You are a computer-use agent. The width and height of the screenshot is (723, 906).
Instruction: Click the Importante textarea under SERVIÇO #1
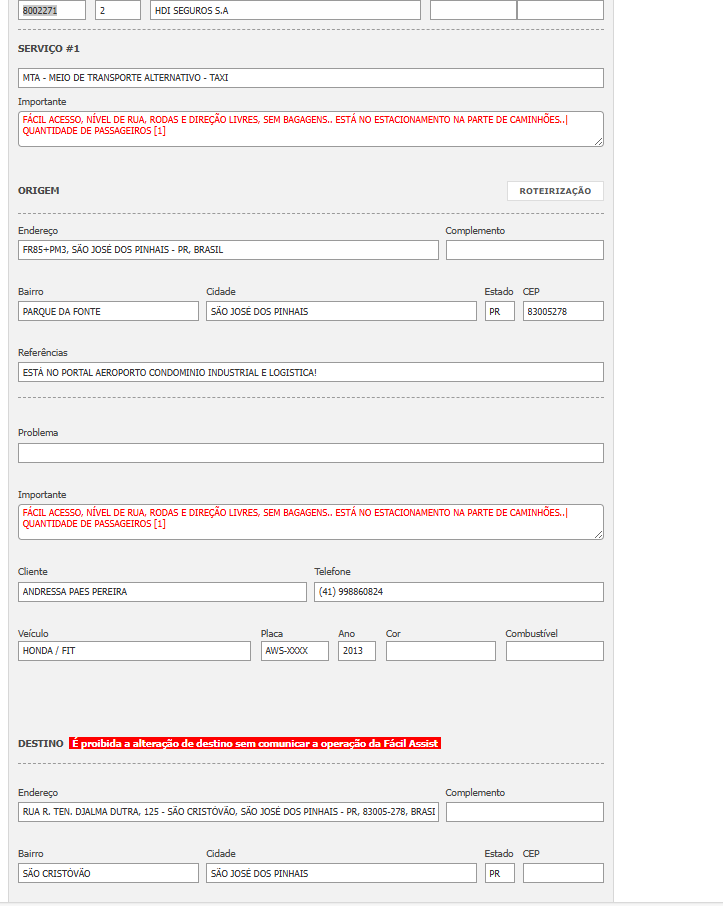[311, 129]
